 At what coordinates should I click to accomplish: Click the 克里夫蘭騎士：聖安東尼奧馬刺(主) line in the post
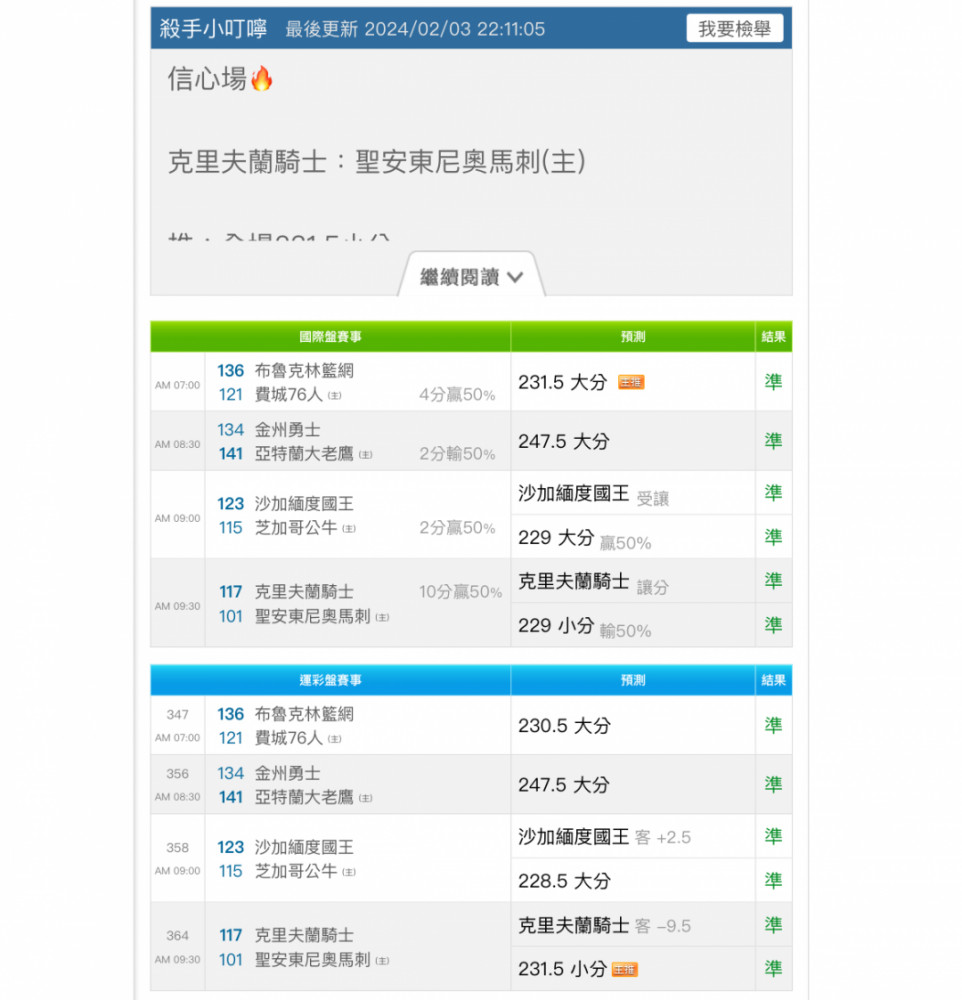tap(376, 161)
